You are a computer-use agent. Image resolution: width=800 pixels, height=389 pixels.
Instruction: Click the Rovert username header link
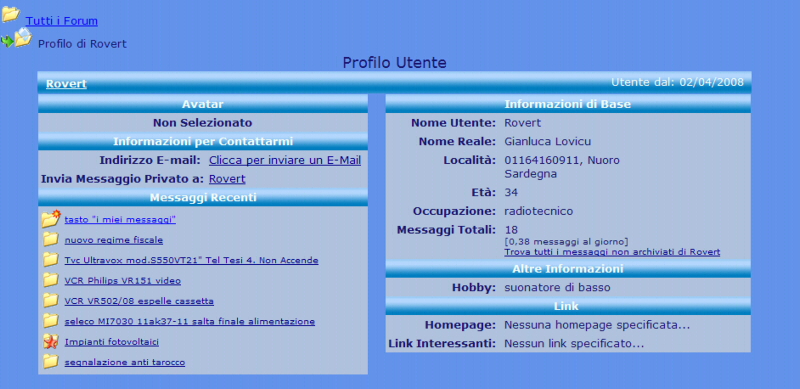point(66,84)
